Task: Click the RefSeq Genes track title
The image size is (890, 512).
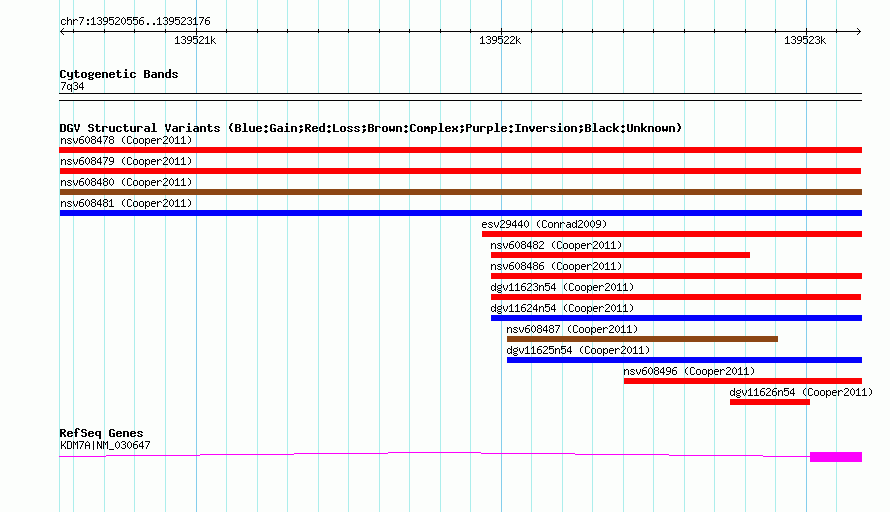Action: 101,433
